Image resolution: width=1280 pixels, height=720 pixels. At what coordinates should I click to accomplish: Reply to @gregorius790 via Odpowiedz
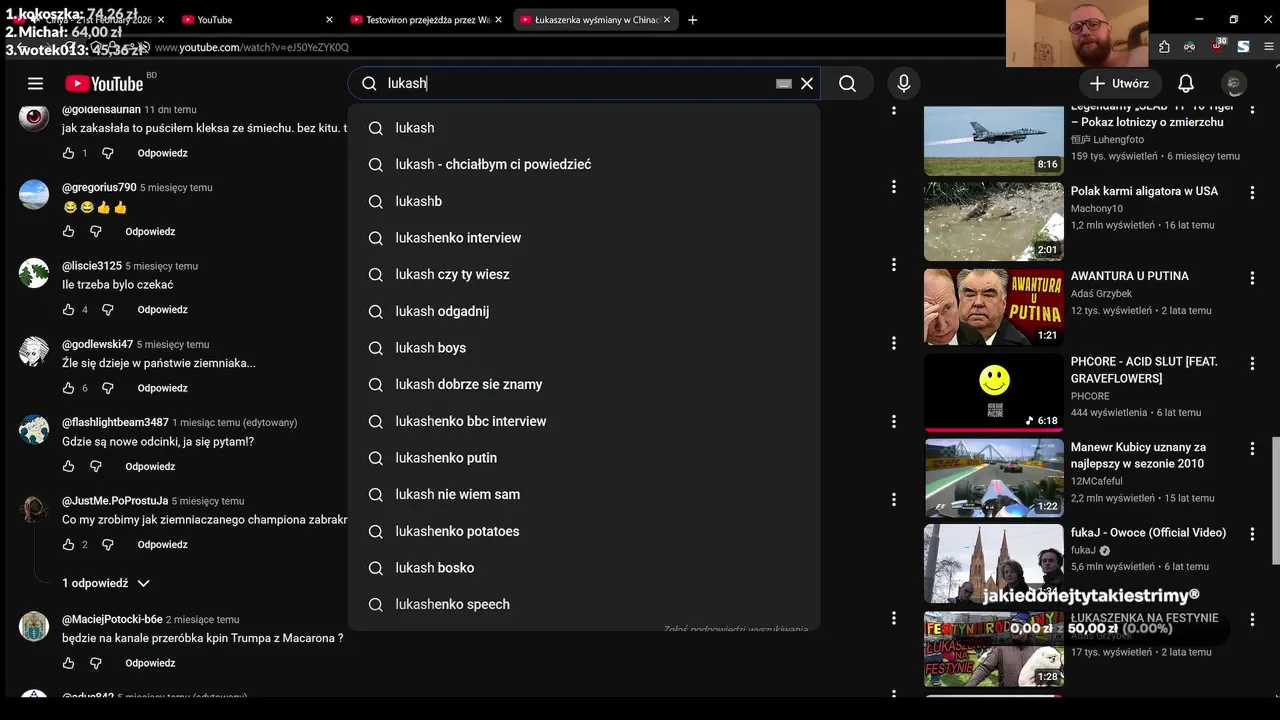tap(150, 231)
